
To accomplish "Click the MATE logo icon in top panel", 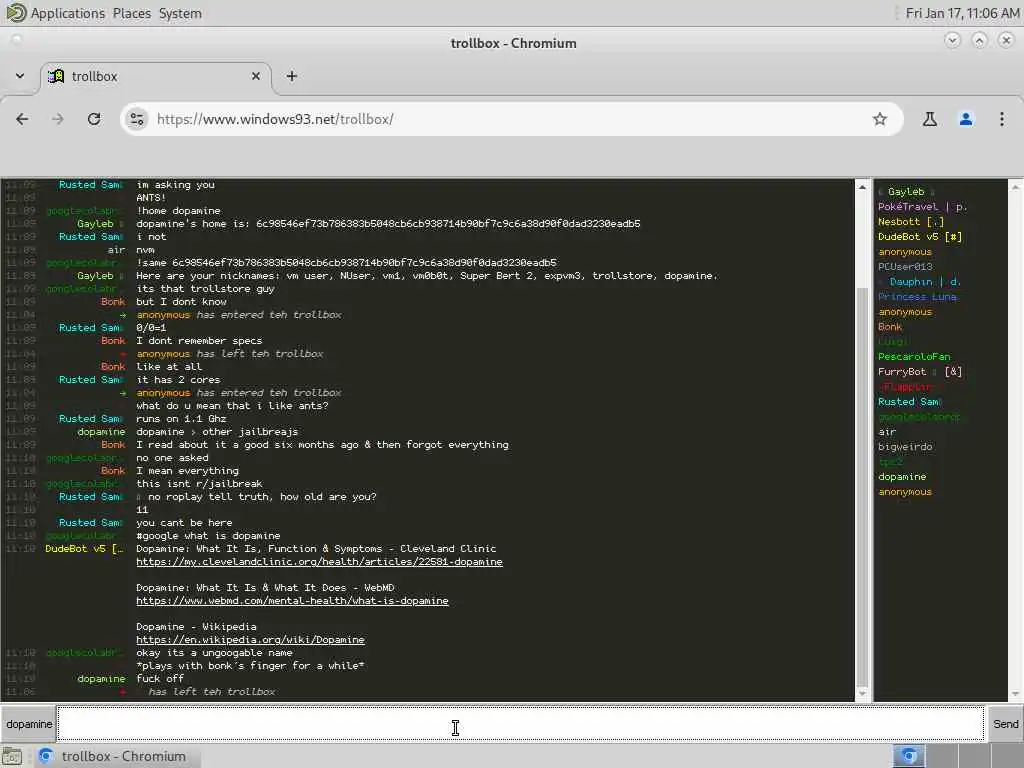I will (x=16, y=13).
